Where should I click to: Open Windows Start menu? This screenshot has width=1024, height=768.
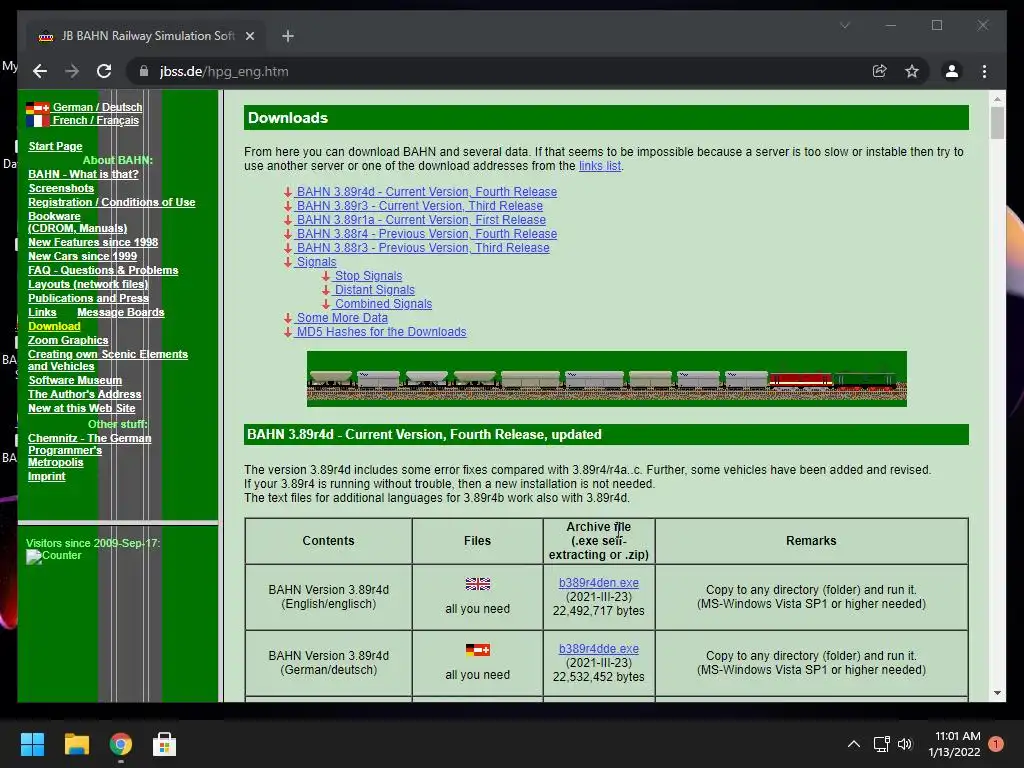pyautogui.click(x=32, y=744)
